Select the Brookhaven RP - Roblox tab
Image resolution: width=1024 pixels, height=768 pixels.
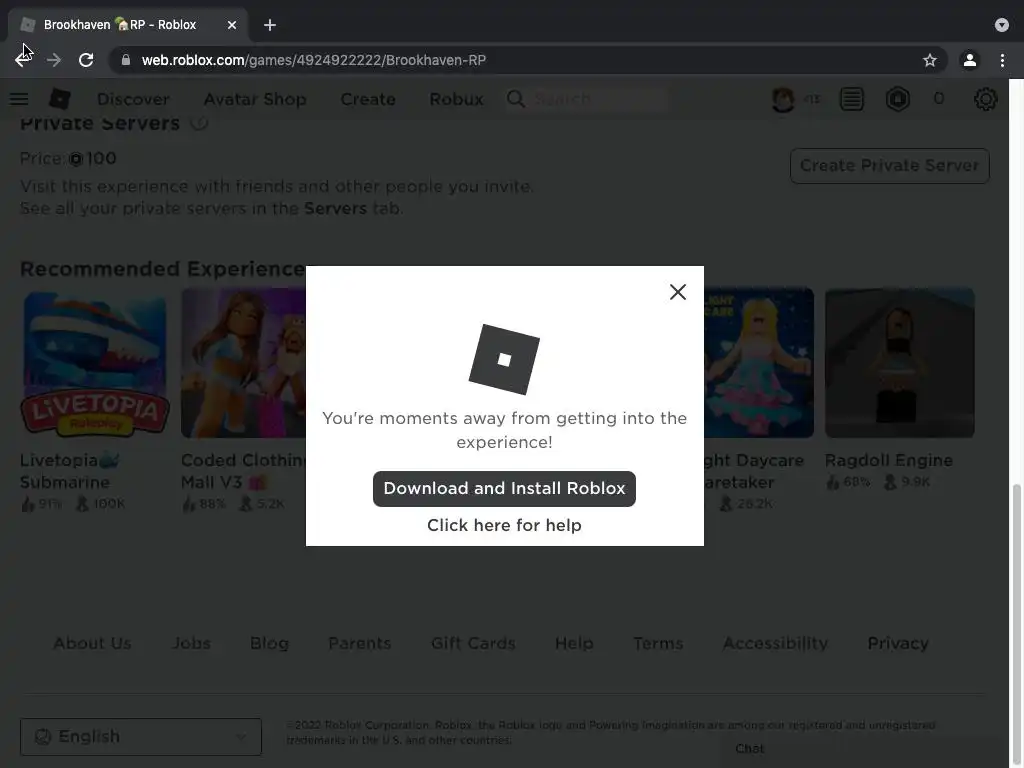click(x=128, y=25)
